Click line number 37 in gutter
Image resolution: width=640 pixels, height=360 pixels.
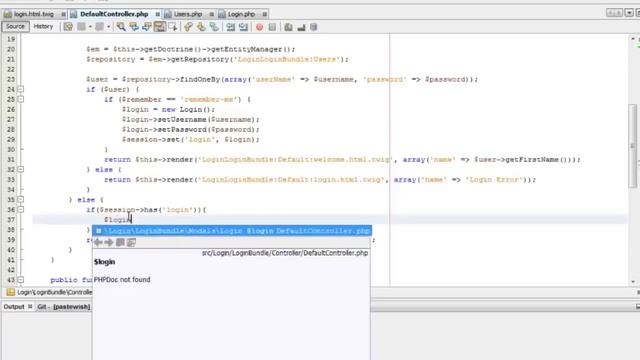click(11, 220)
